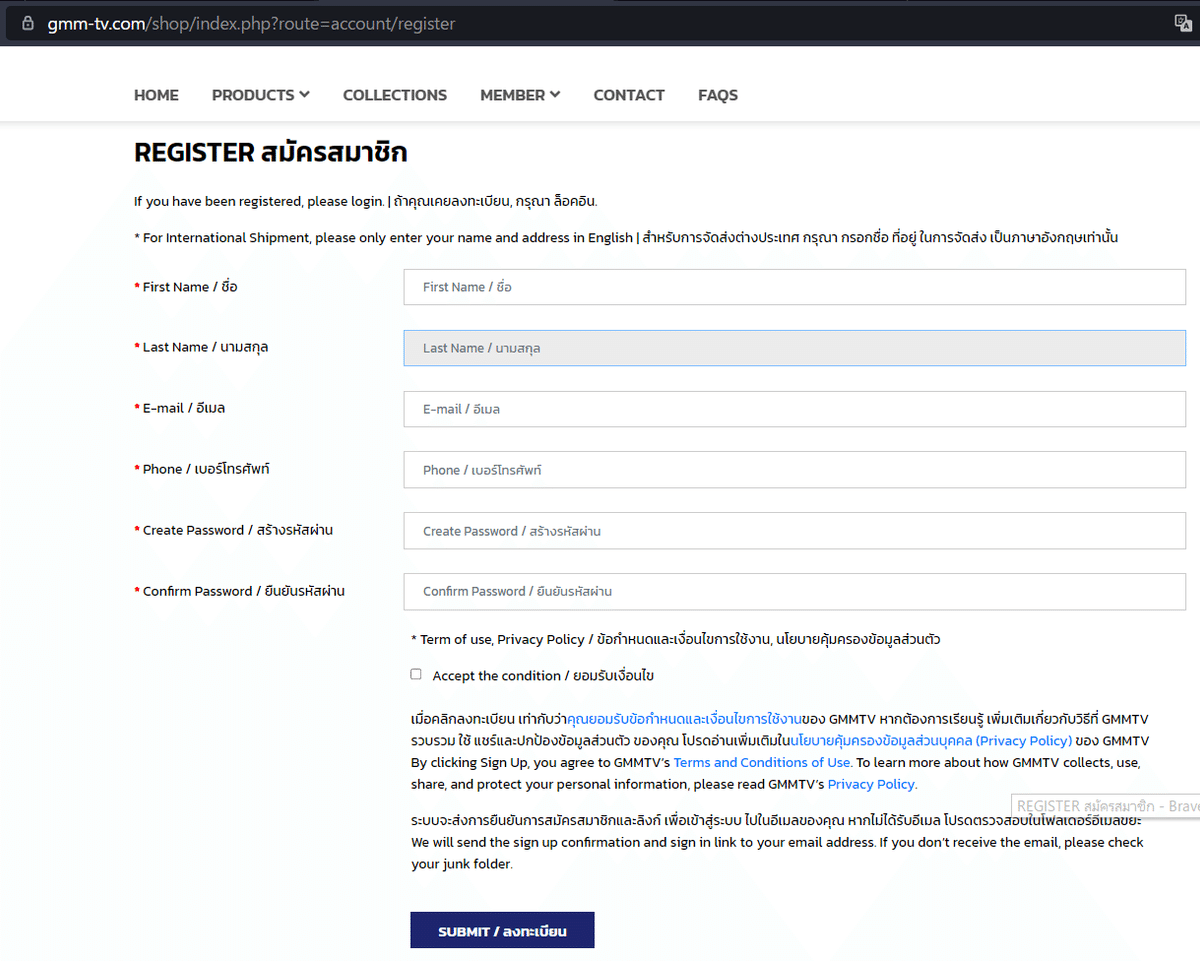
Task: Open the Terms and Conditions of Use link
Action: click(763, 762)
